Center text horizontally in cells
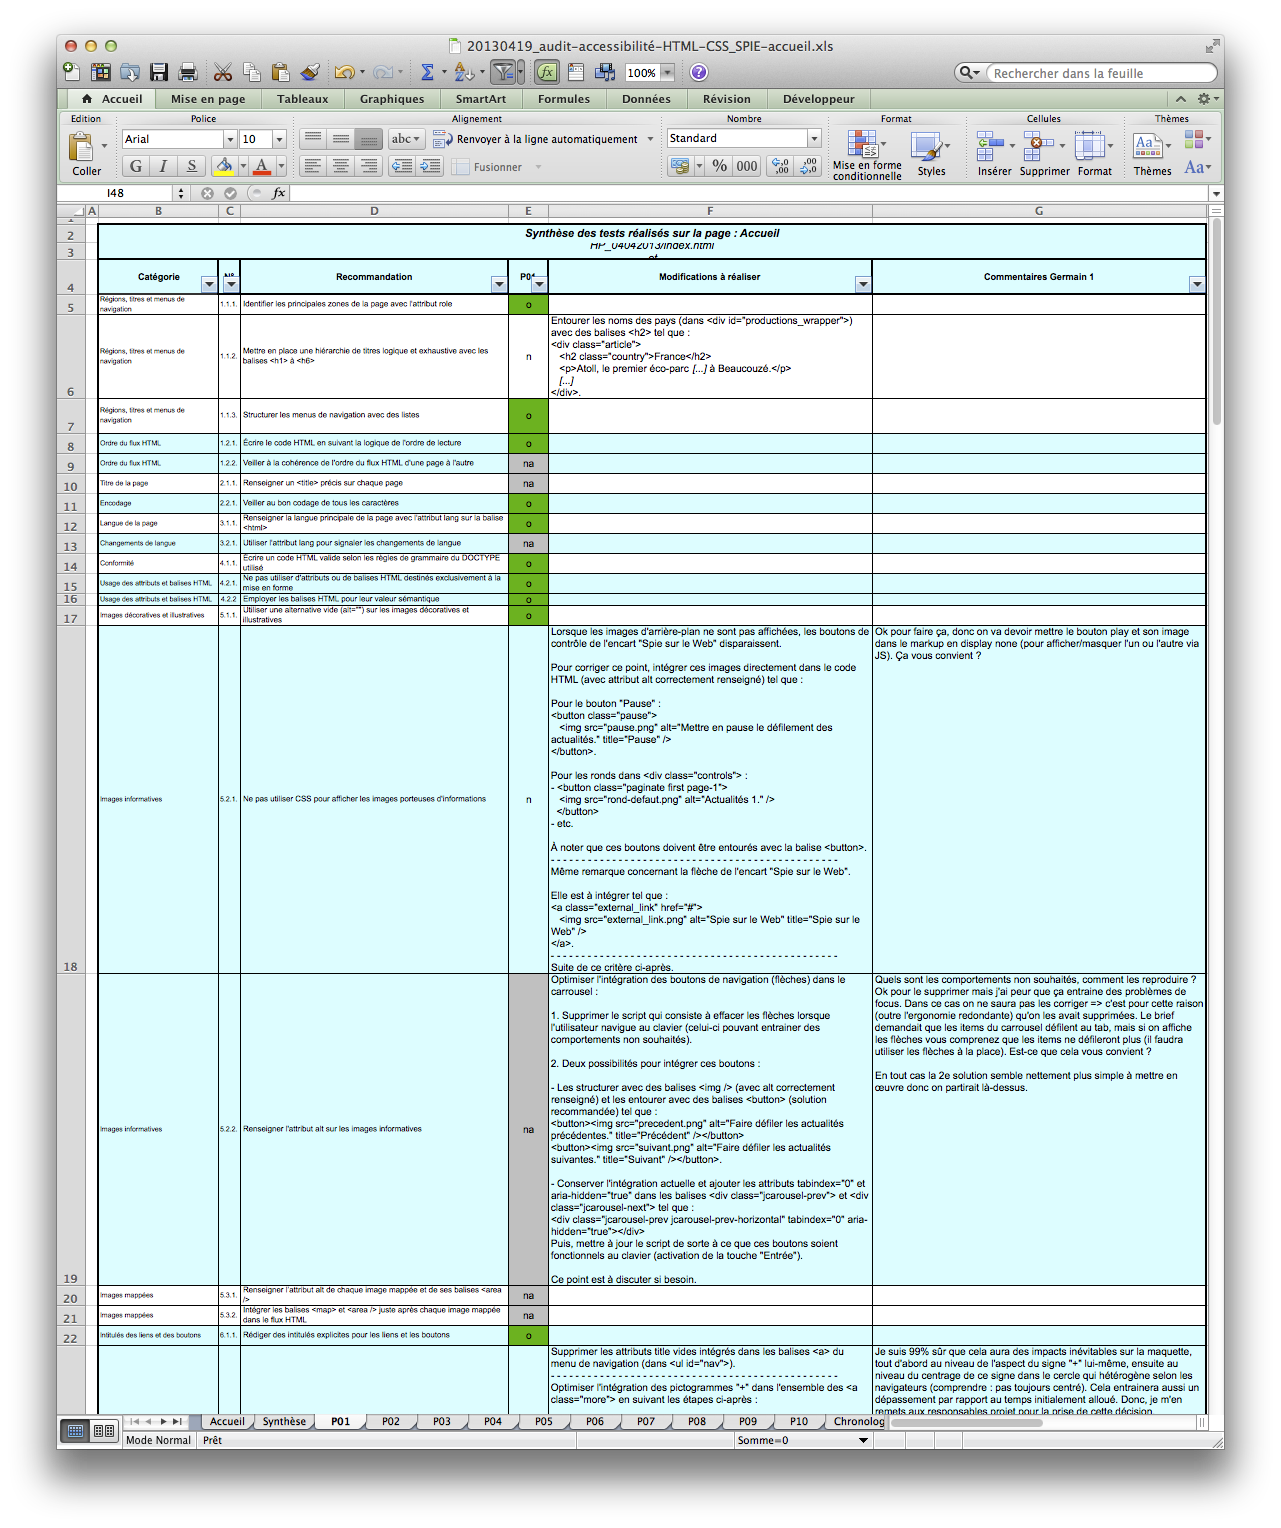 pos(341,166)
